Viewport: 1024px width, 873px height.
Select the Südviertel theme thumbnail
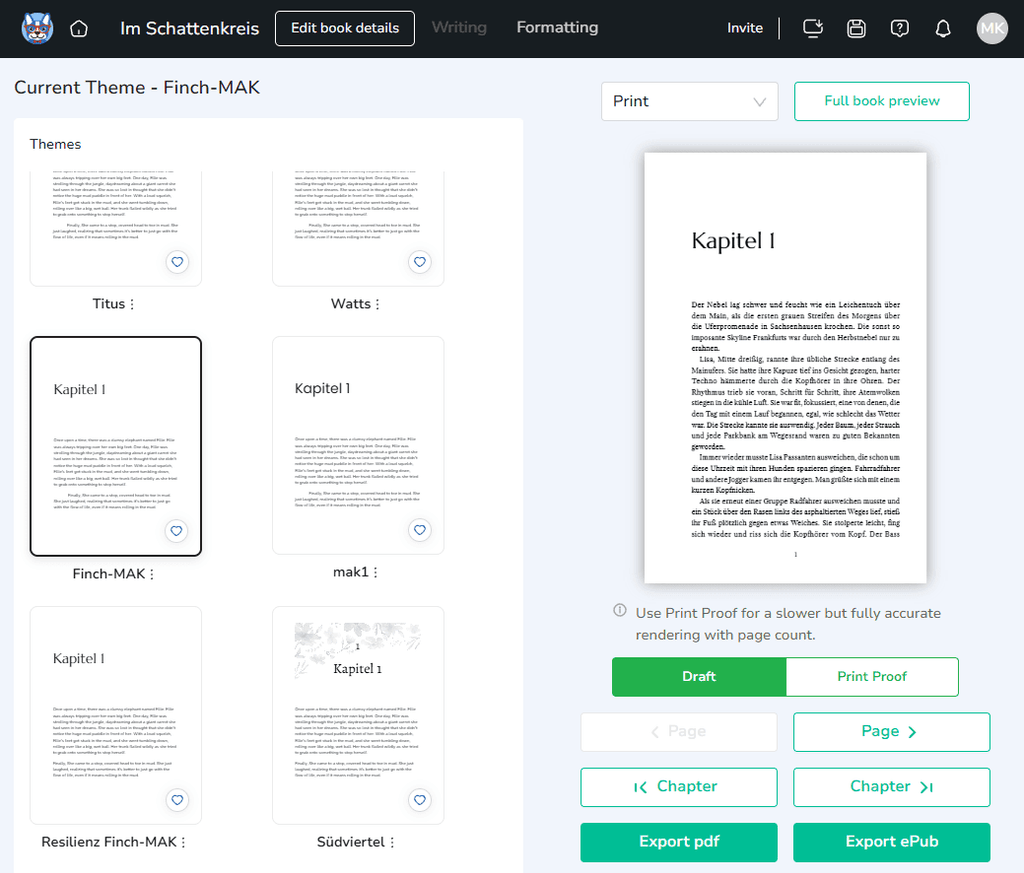point(358,716)
